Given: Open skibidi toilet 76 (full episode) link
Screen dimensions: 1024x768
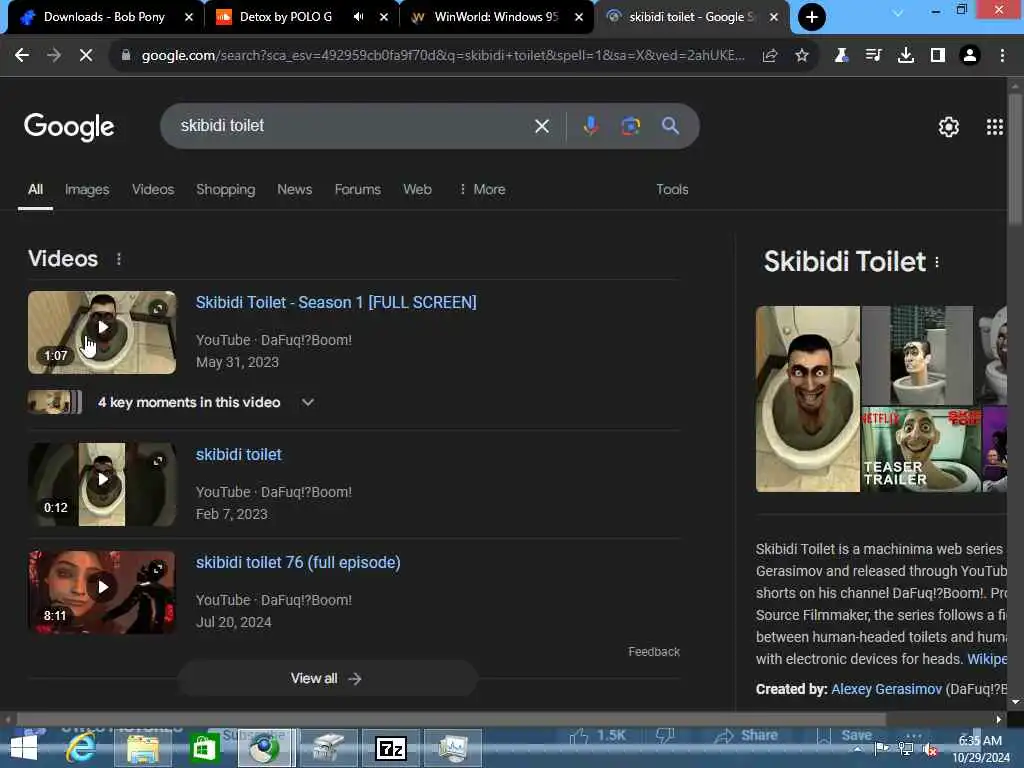Looking at the screenshot, I should click(298, 562).
